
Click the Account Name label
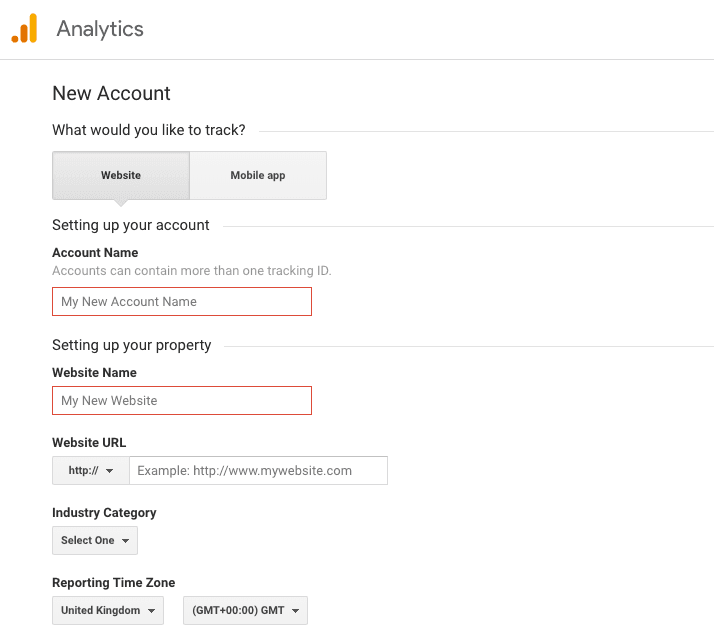pos(95,253)
